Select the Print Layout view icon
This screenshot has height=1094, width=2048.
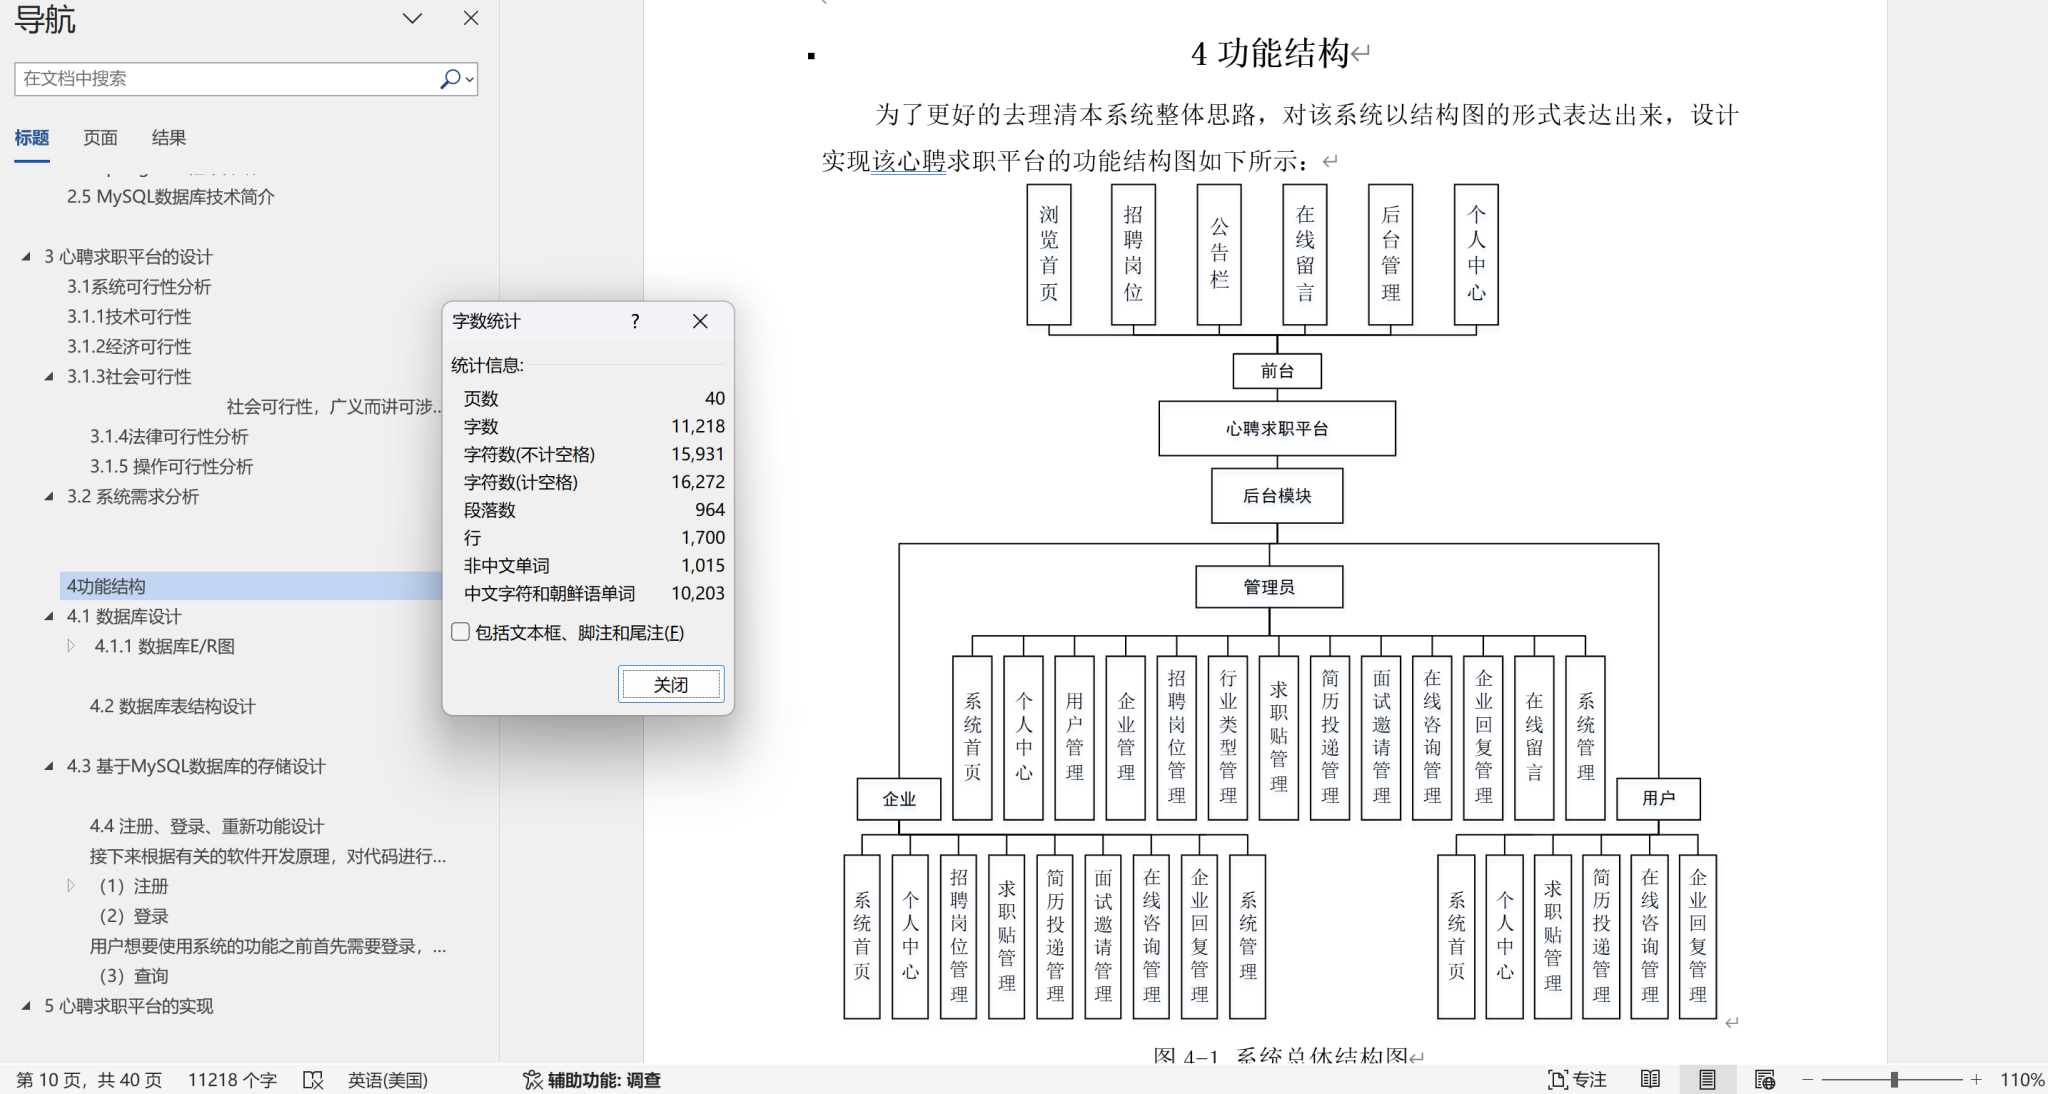[x=1707, y=1080]
